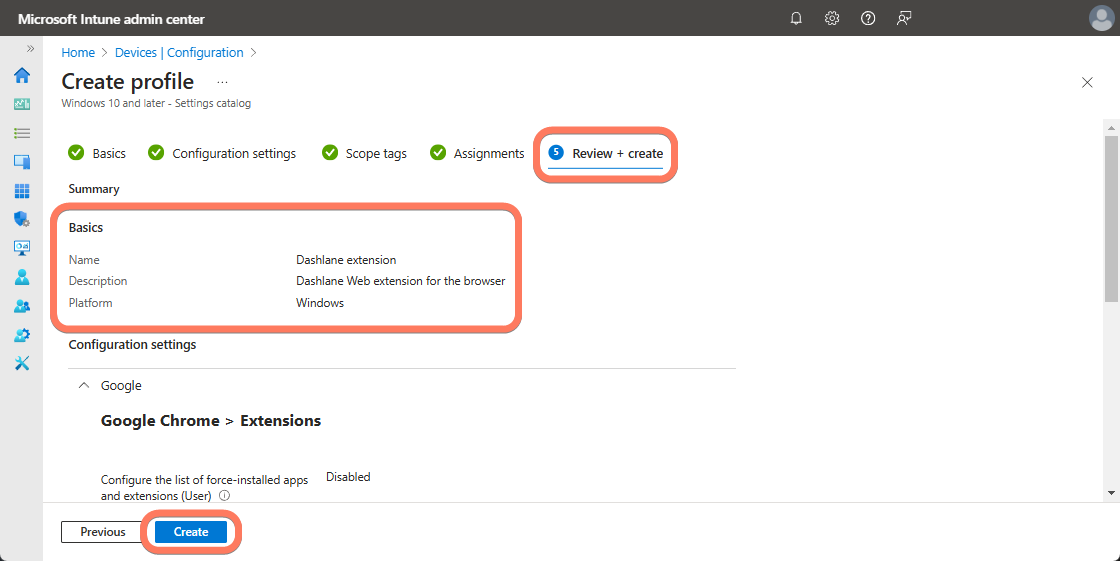Collapse the Google settings section
The image size is (1120, 561).
click(x=84, y=386)
